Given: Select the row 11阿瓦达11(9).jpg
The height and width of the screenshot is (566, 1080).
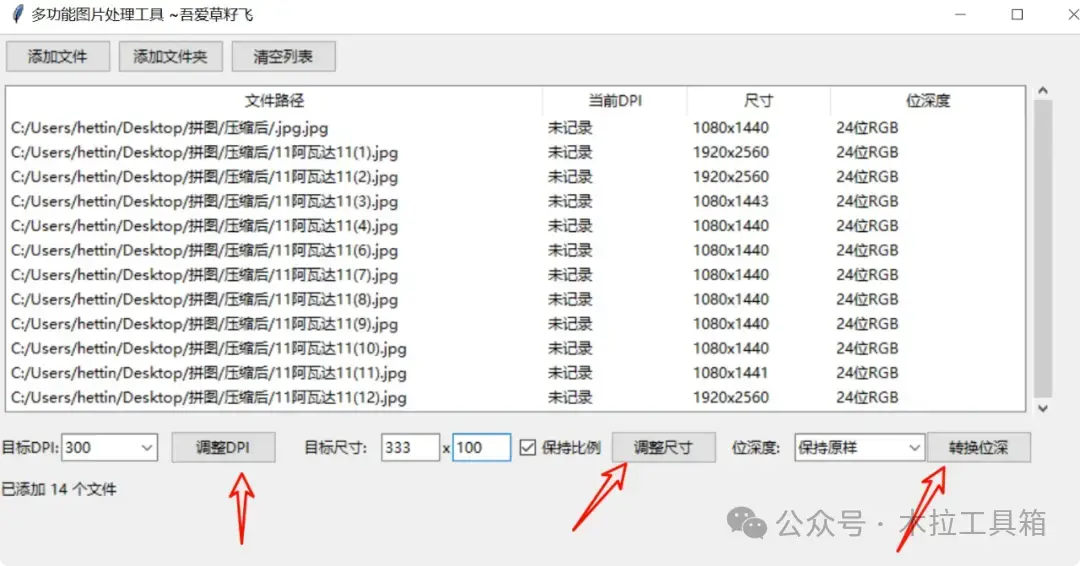Looking at the screenshot, I should tap(515, 324).
